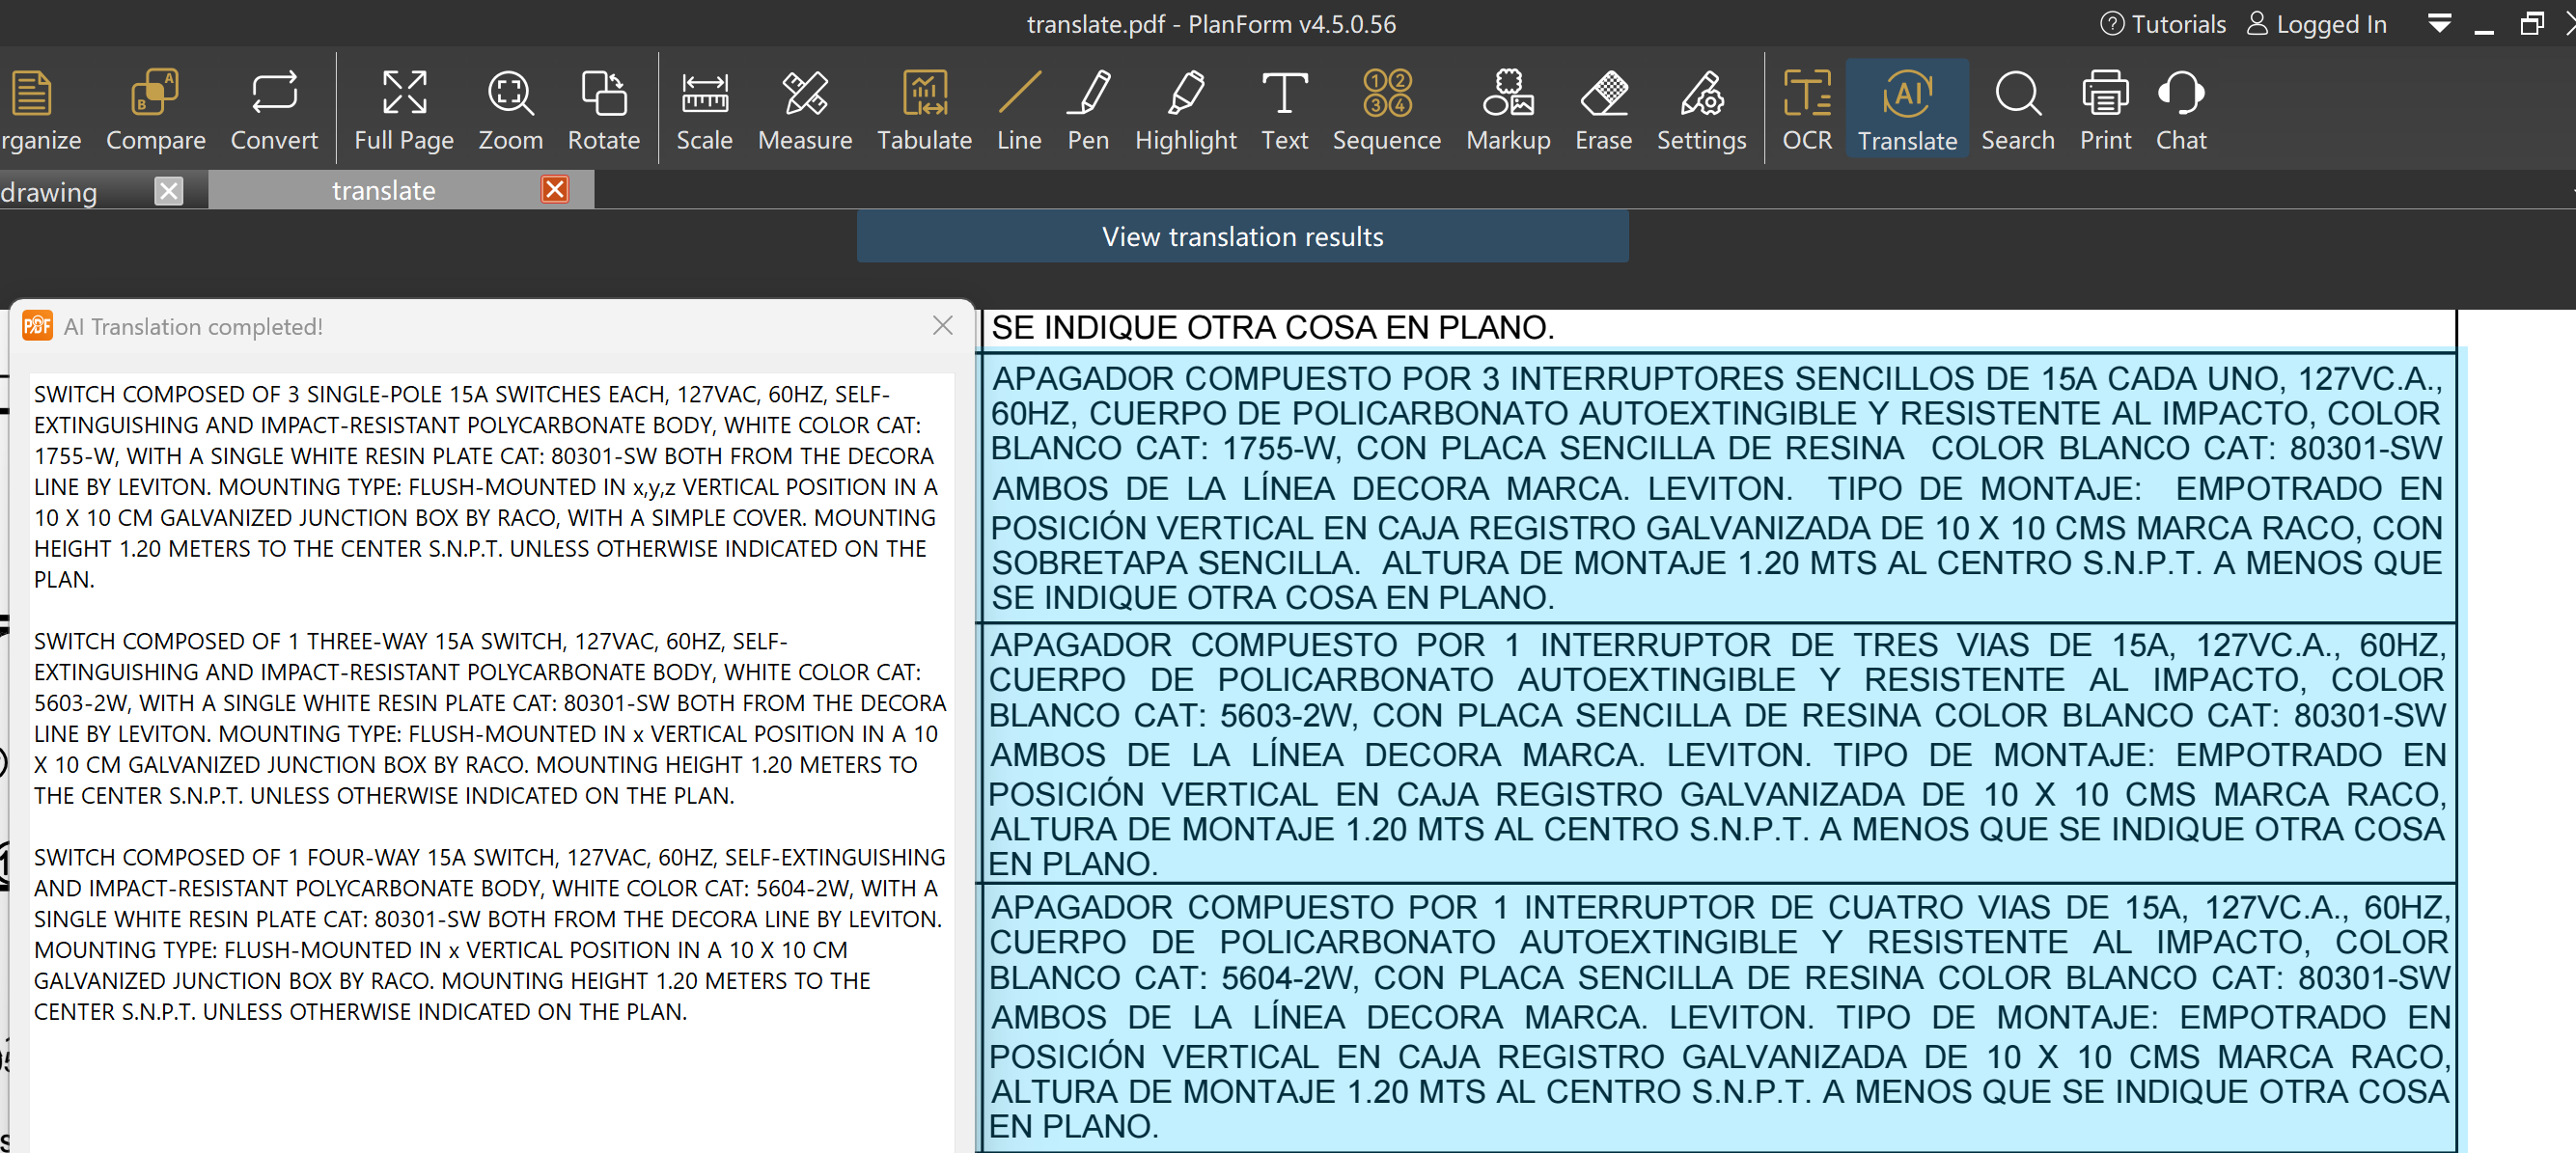Open Tutorials help link

[x=2162, y=24]
